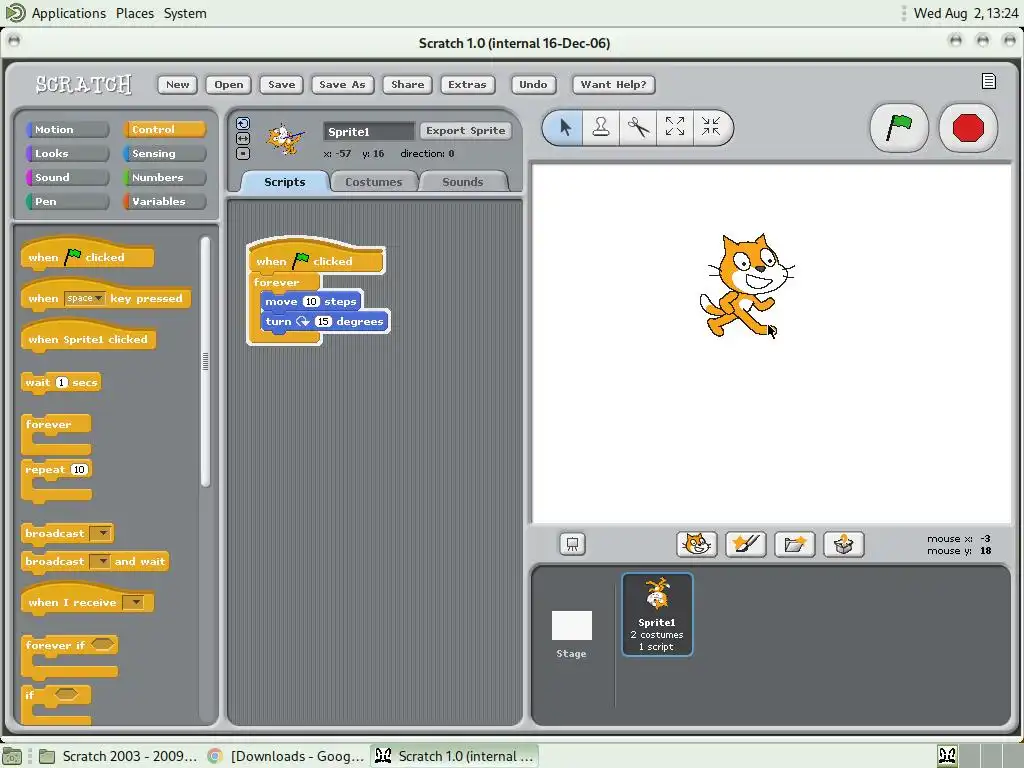Set rotation style to left-right flip
The height and width of the screenshot is (768, 1024).
(x=243, y=138)
